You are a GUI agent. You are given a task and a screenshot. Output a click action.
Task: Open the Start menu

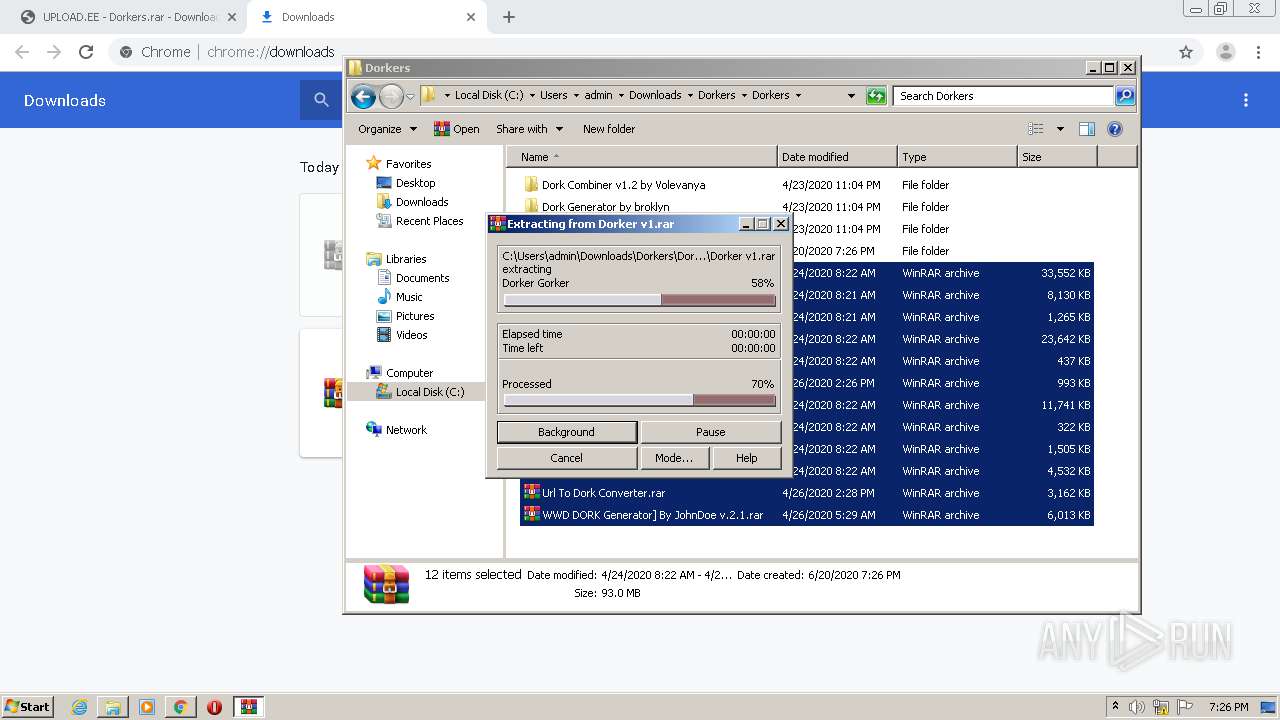(27, 706)
